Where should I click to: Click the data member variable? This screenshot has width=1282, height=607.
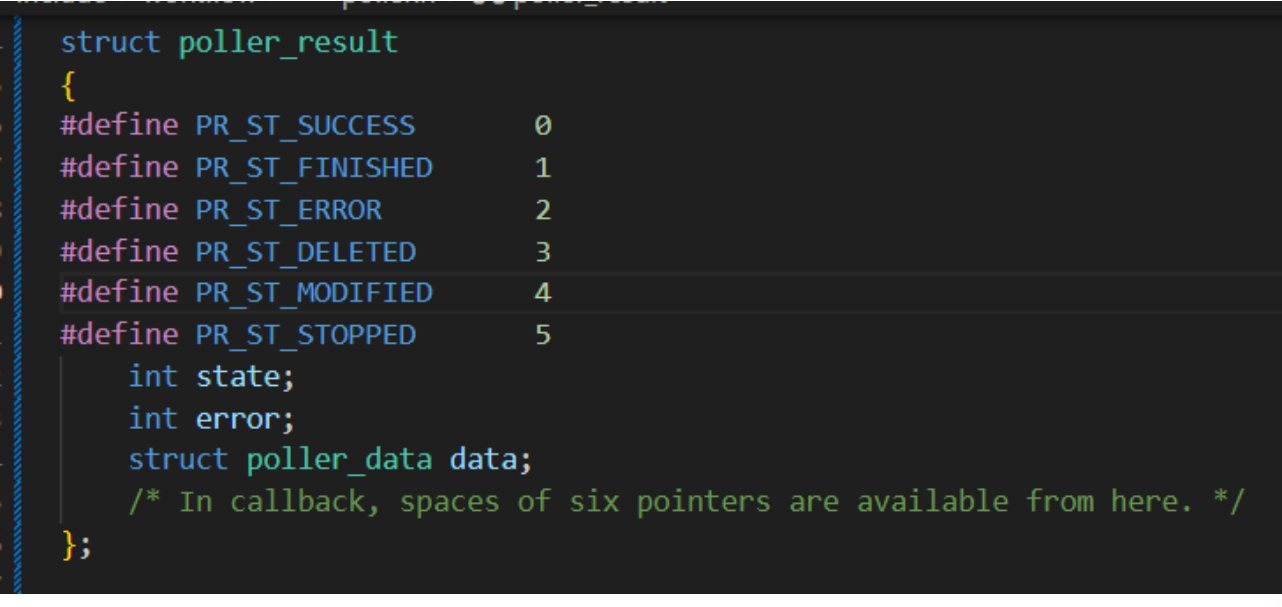point(483,460)
